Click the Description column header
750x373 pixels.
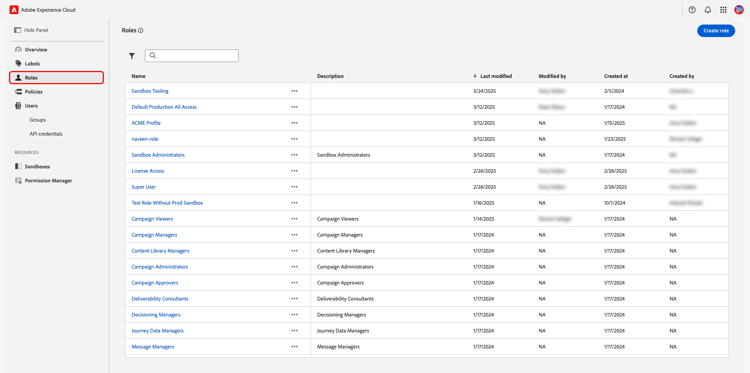pos(330,76)
